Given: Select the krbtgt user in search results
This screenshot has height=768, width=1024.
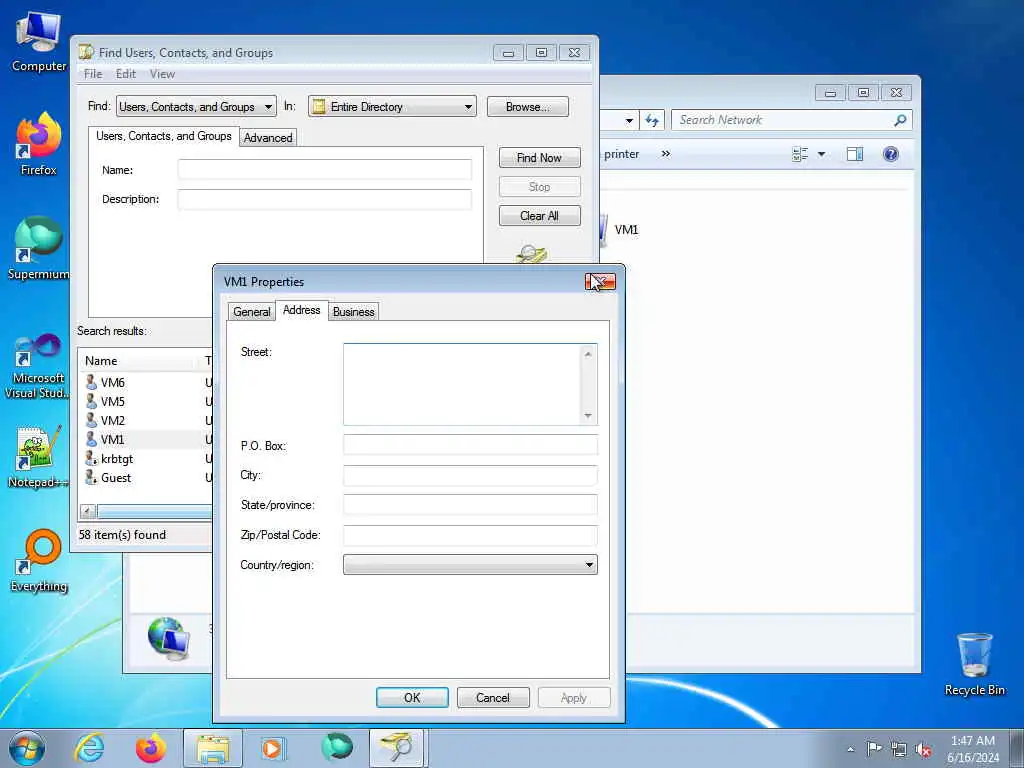Looking at the screenshot, I should pyautogui.click(x=117, y=458).
